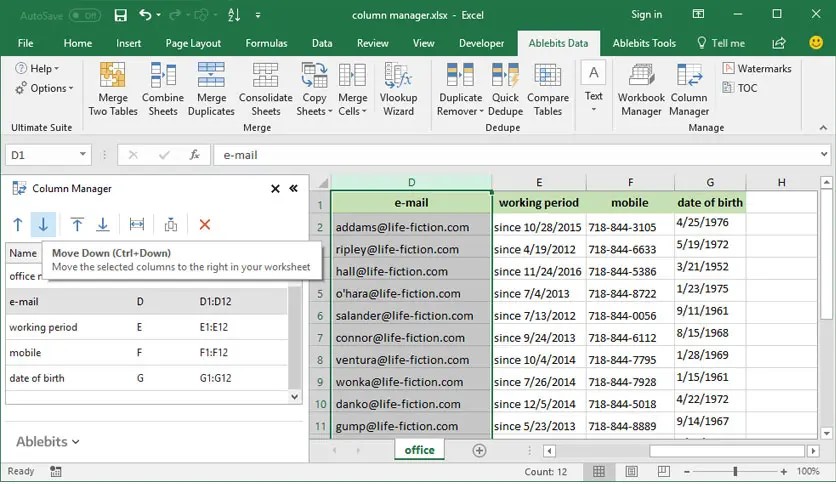Switch to the Ablebits Tools tab
This screenshot has height=484, width=836.
coord(644,43)
